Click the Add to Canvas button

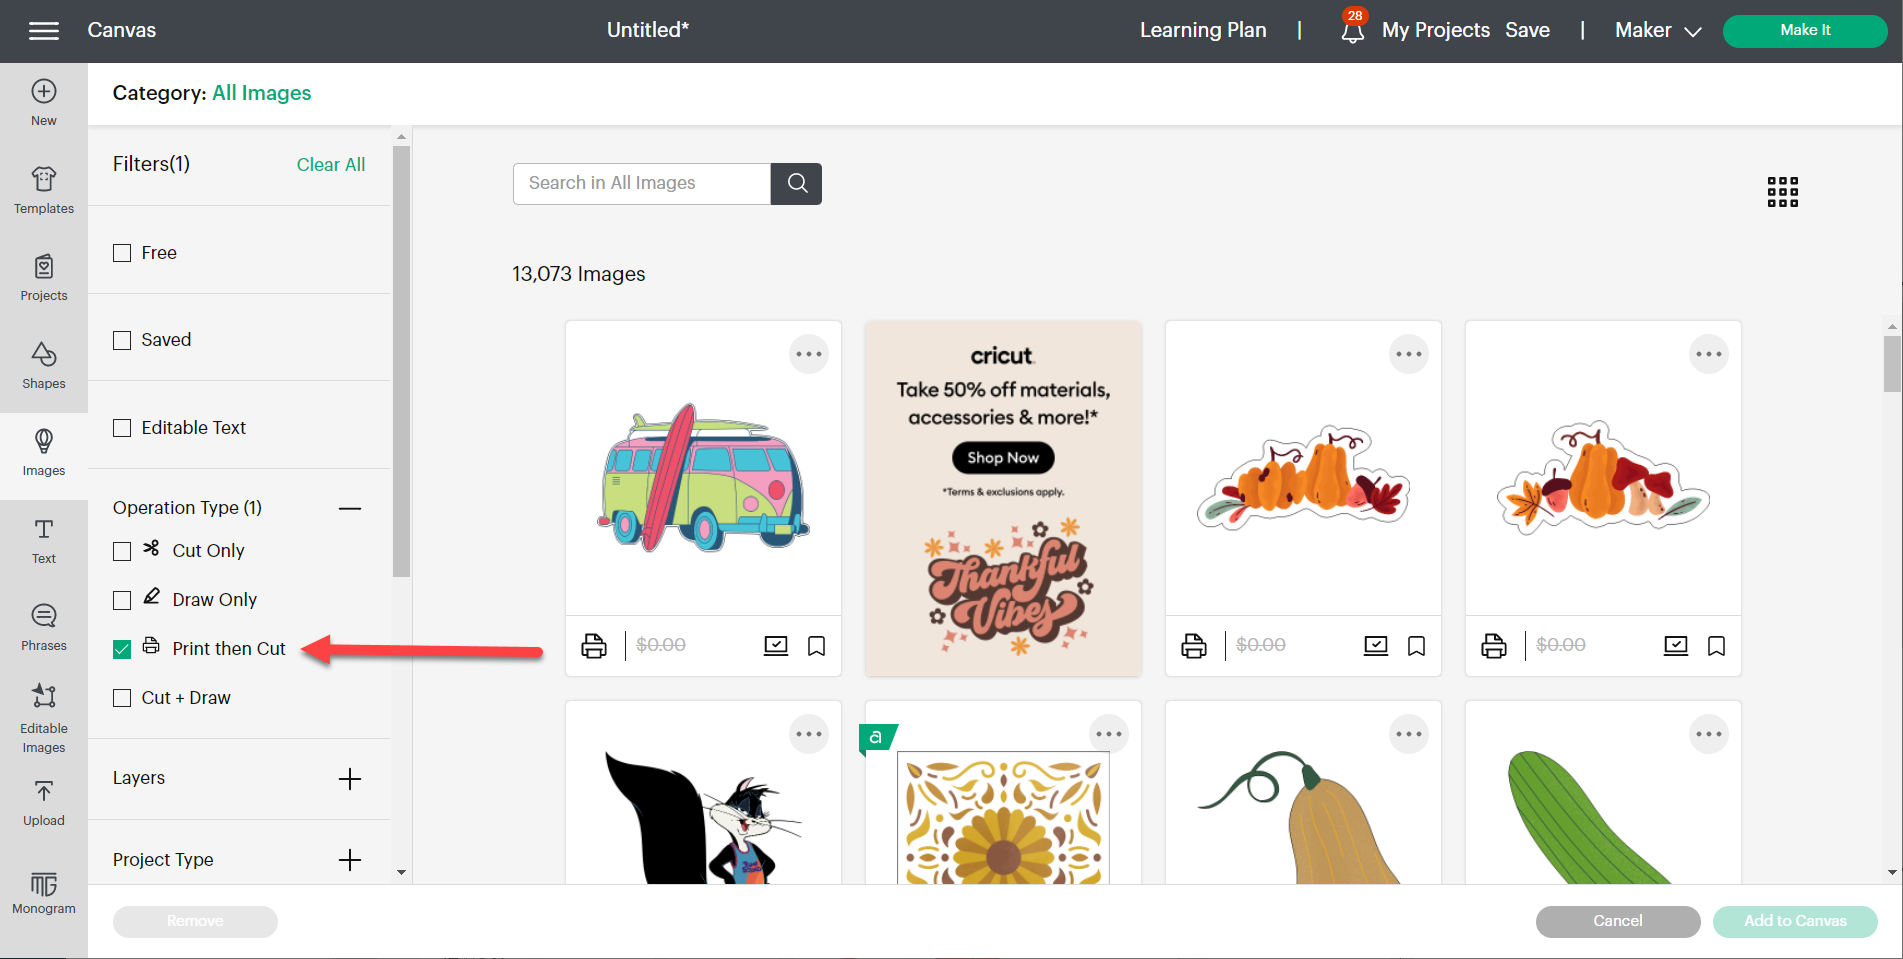point(1795,921)
